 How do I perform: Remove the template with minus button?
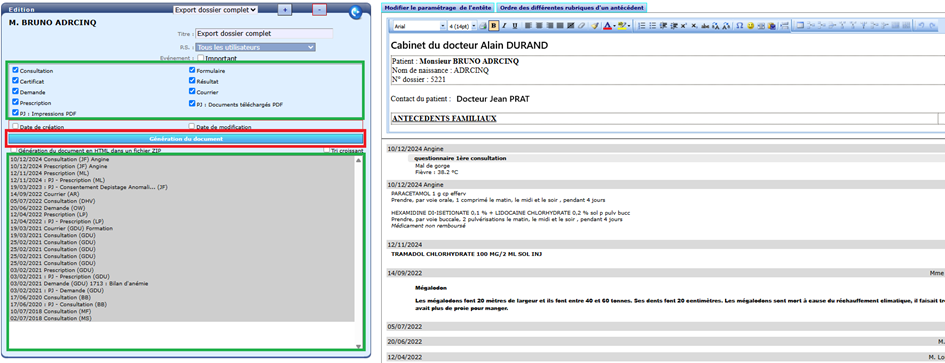tap(319, 10)
